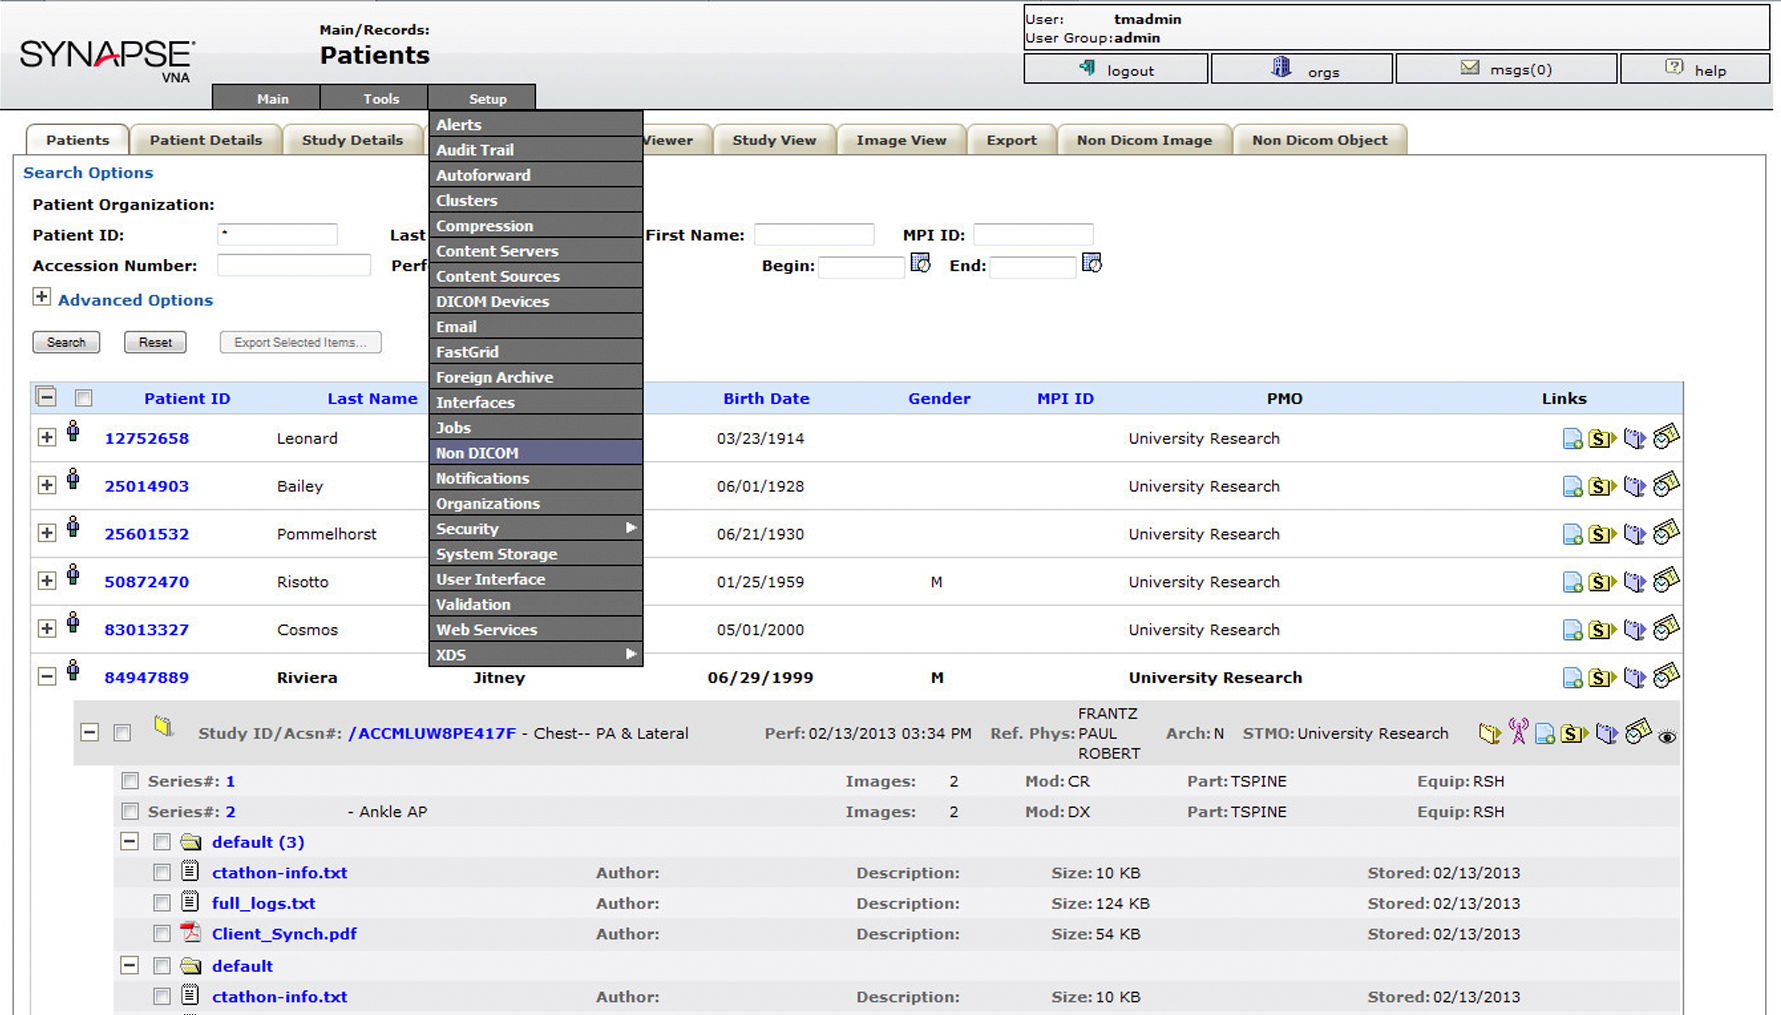Select Non DICOM from the Setup menu

(477, 453)
